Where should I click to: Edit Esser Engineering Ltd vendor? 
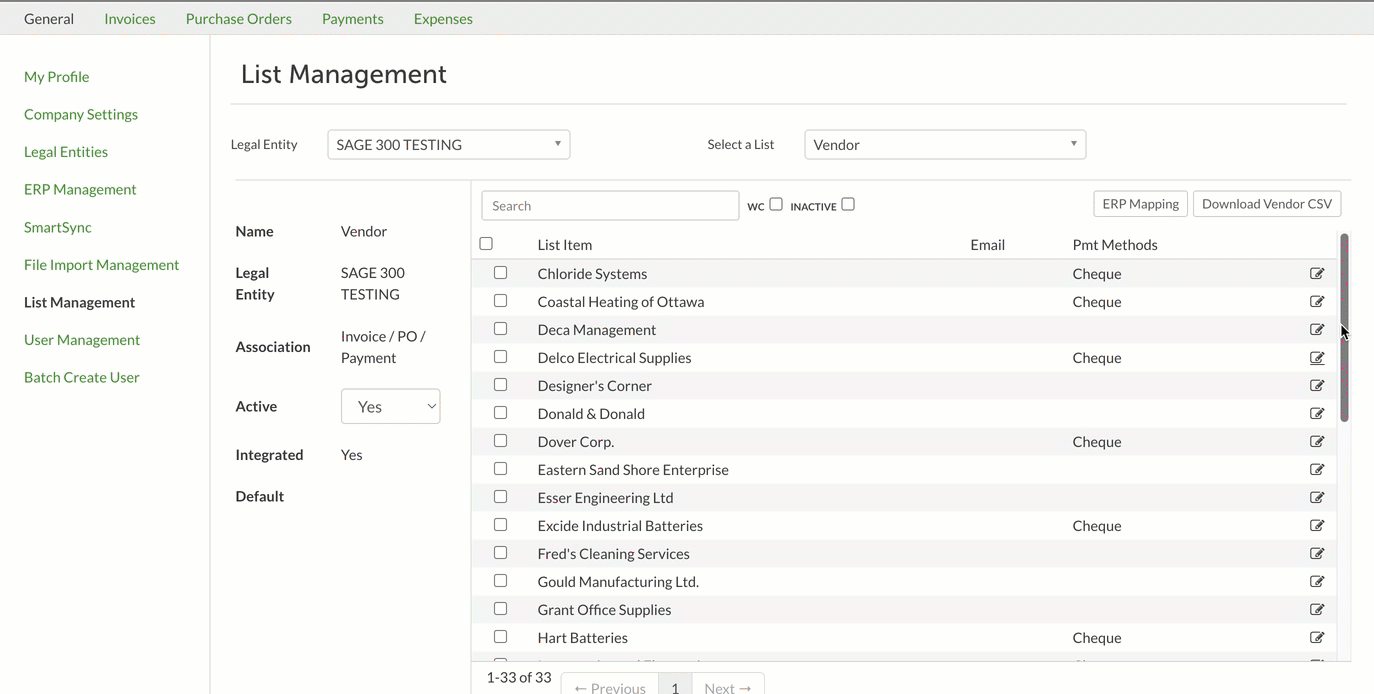(1317, 497)
